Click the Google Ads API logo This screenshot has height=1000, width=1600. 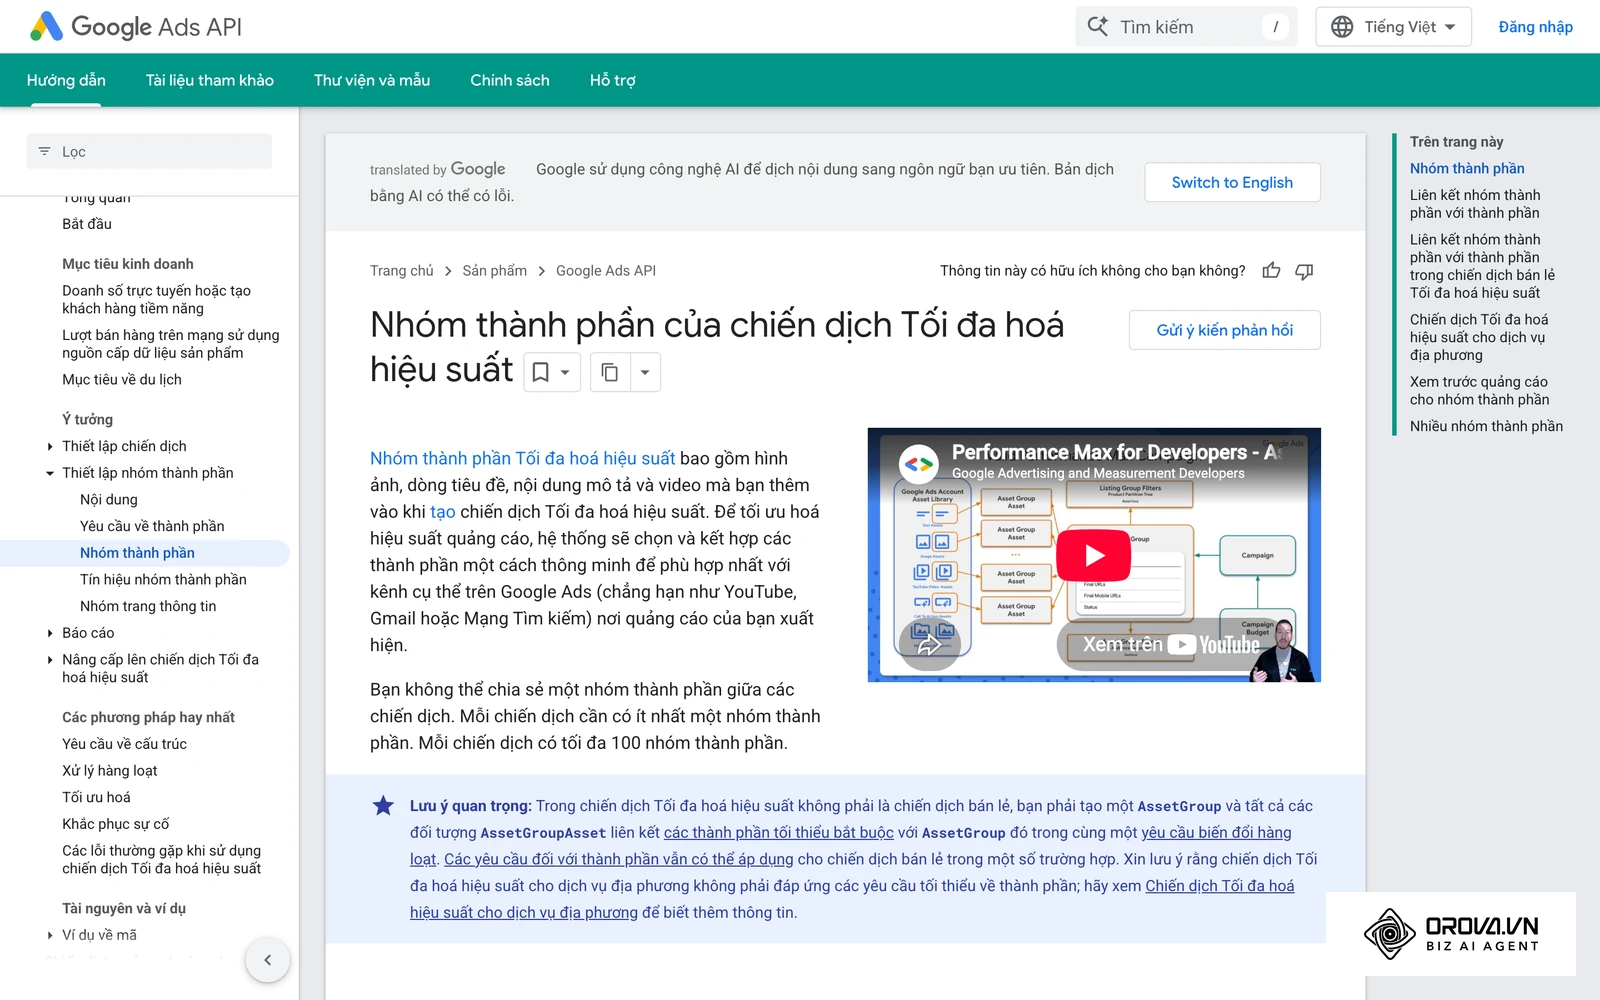pos(137,27)
